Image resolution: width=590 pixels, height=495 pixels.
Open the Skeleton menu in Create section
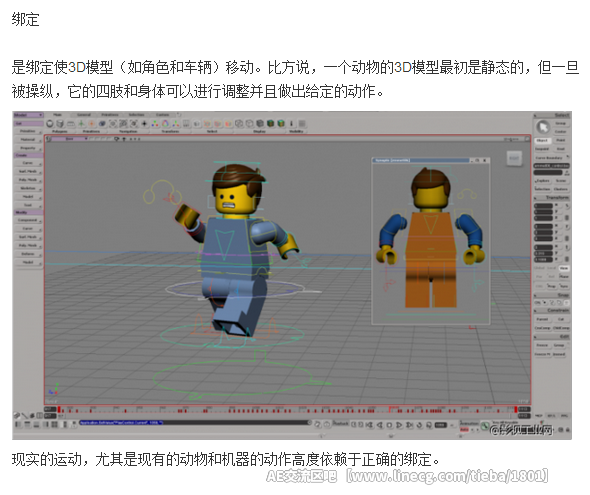click(x=28, y=188)
